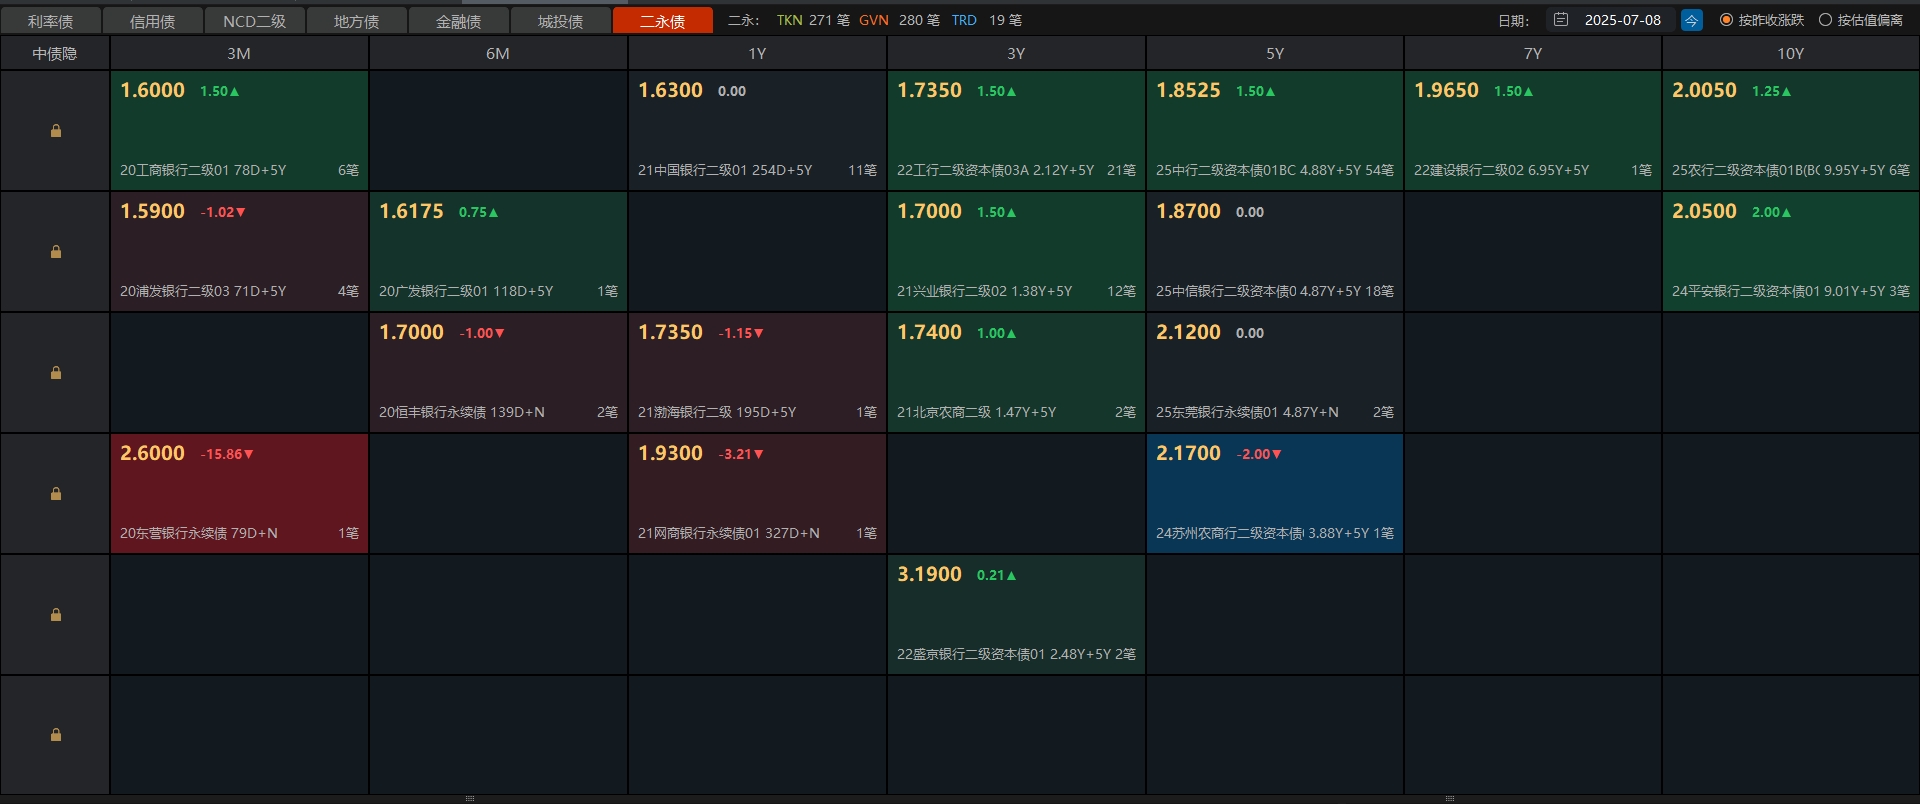
Task: Click the 1Y column header
Action: click(757, 54)
